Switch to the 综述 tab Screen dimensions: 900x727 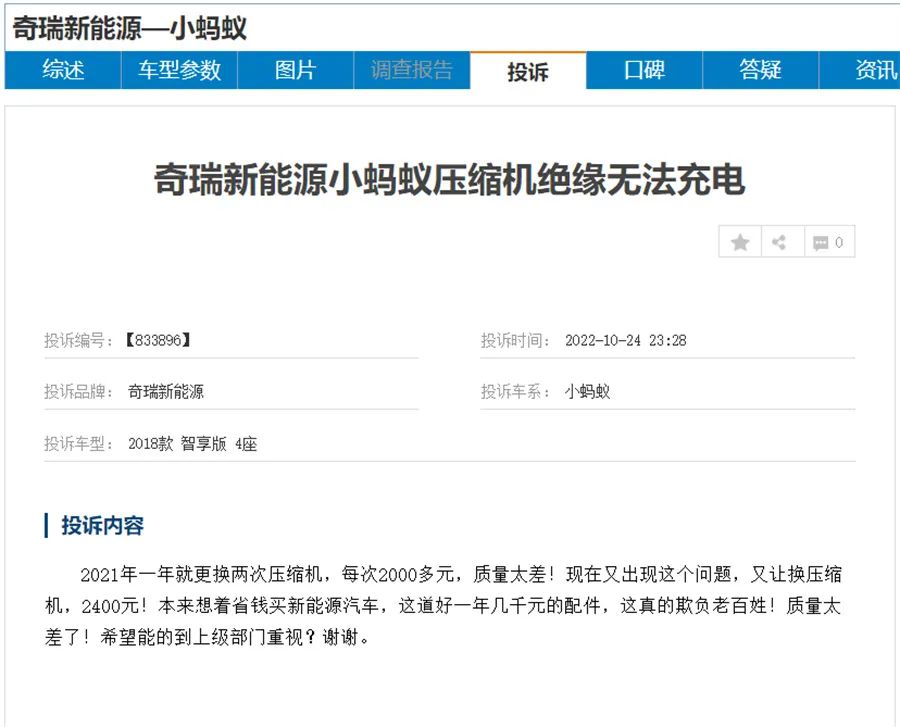[63, 70]
